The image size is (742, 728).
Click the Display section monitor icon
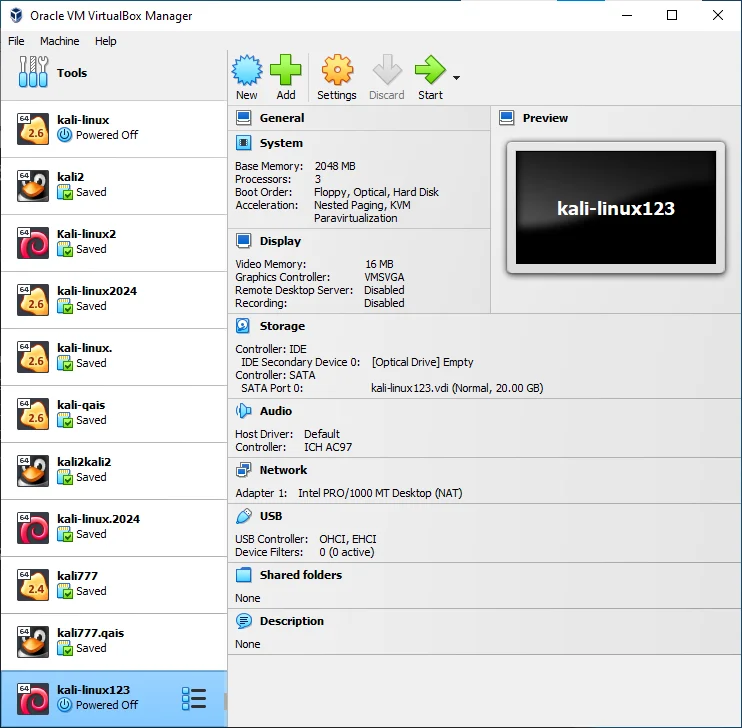point(244,241)
